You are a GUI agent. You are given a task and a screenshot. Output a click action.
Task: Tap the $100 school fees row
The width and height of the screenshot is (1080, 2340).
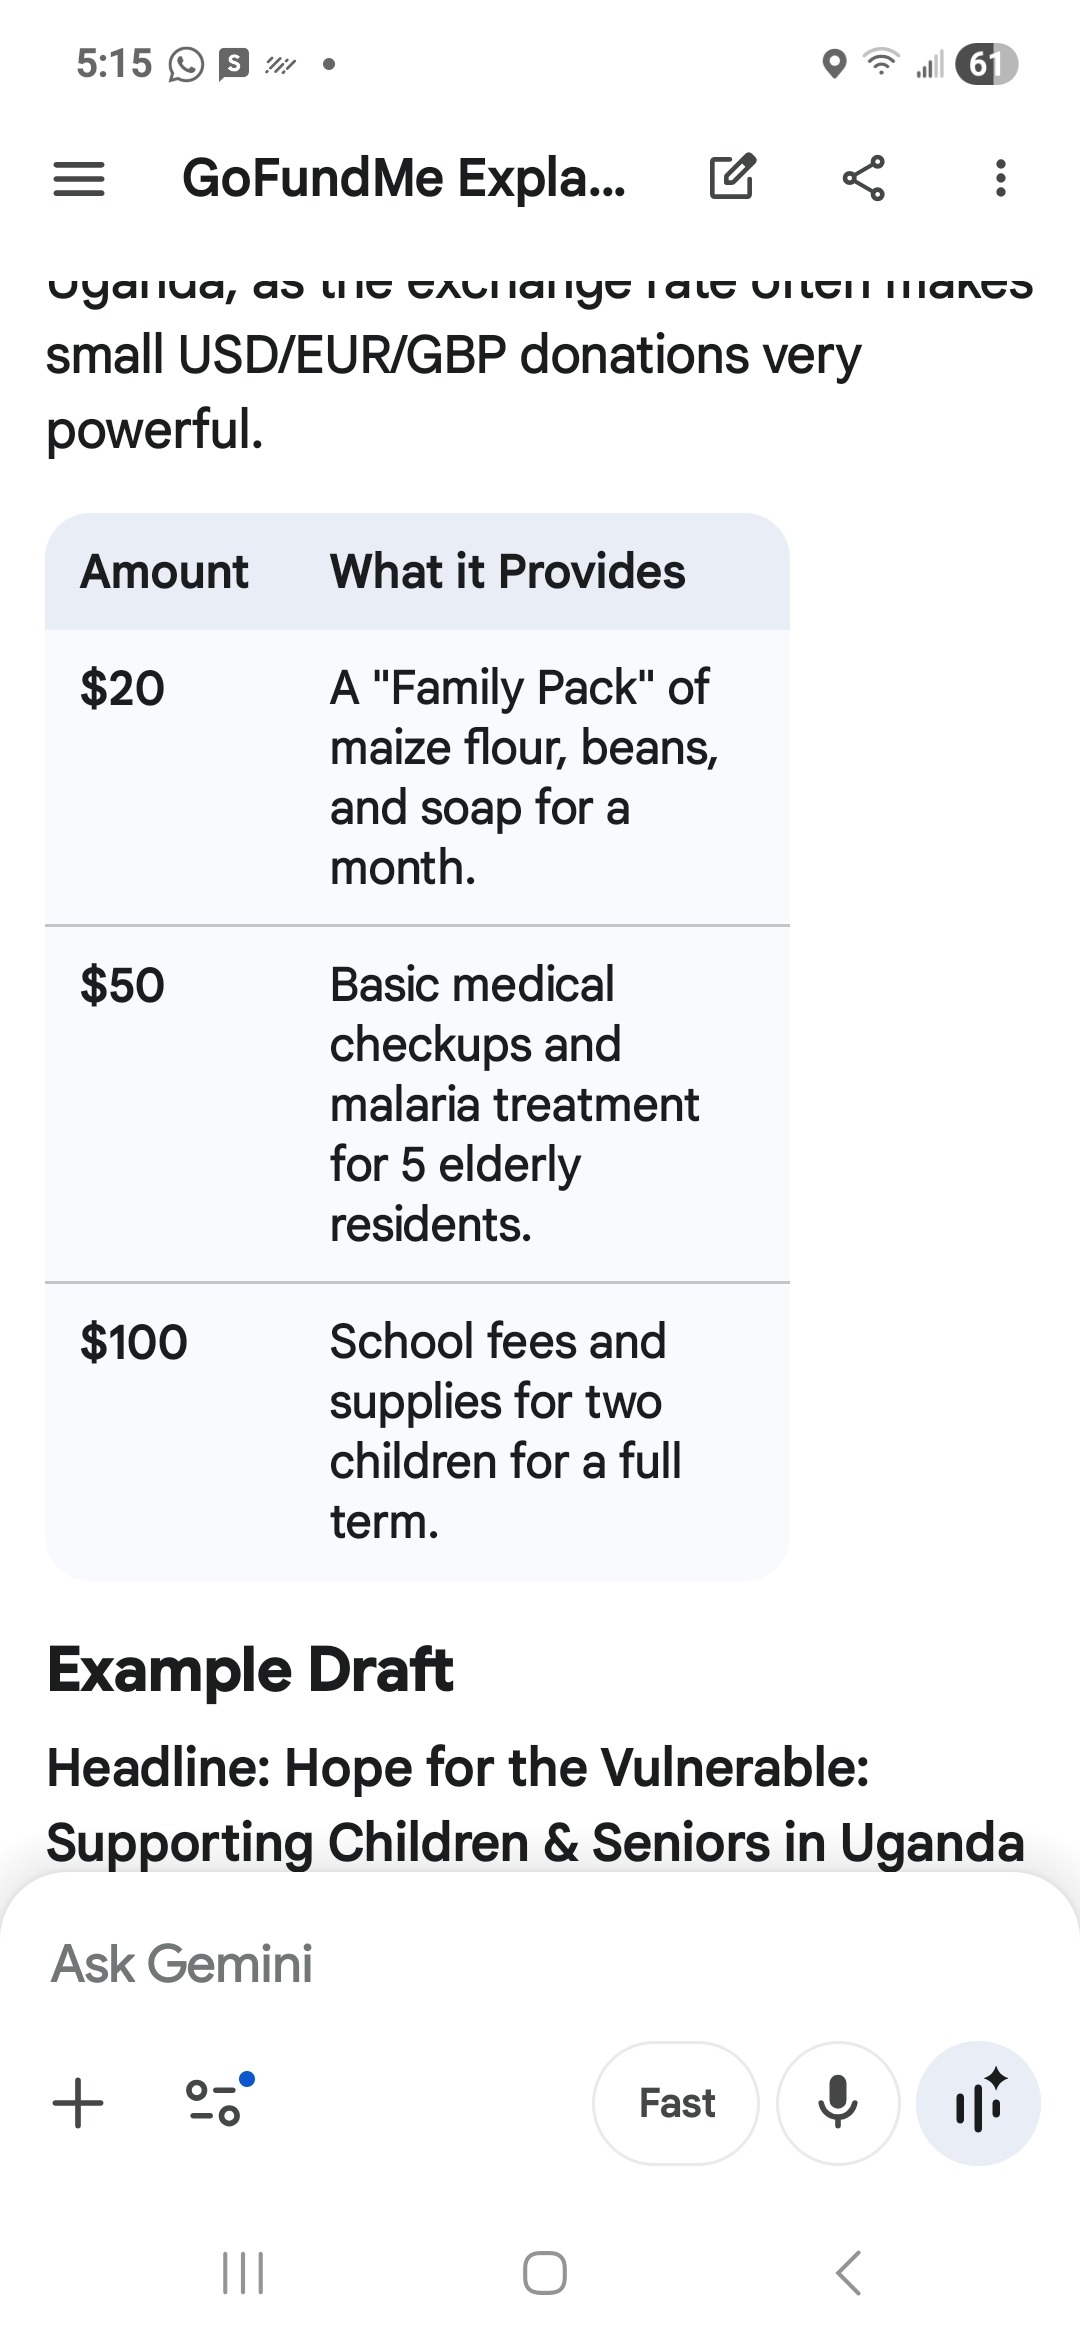pos(417,1431)
